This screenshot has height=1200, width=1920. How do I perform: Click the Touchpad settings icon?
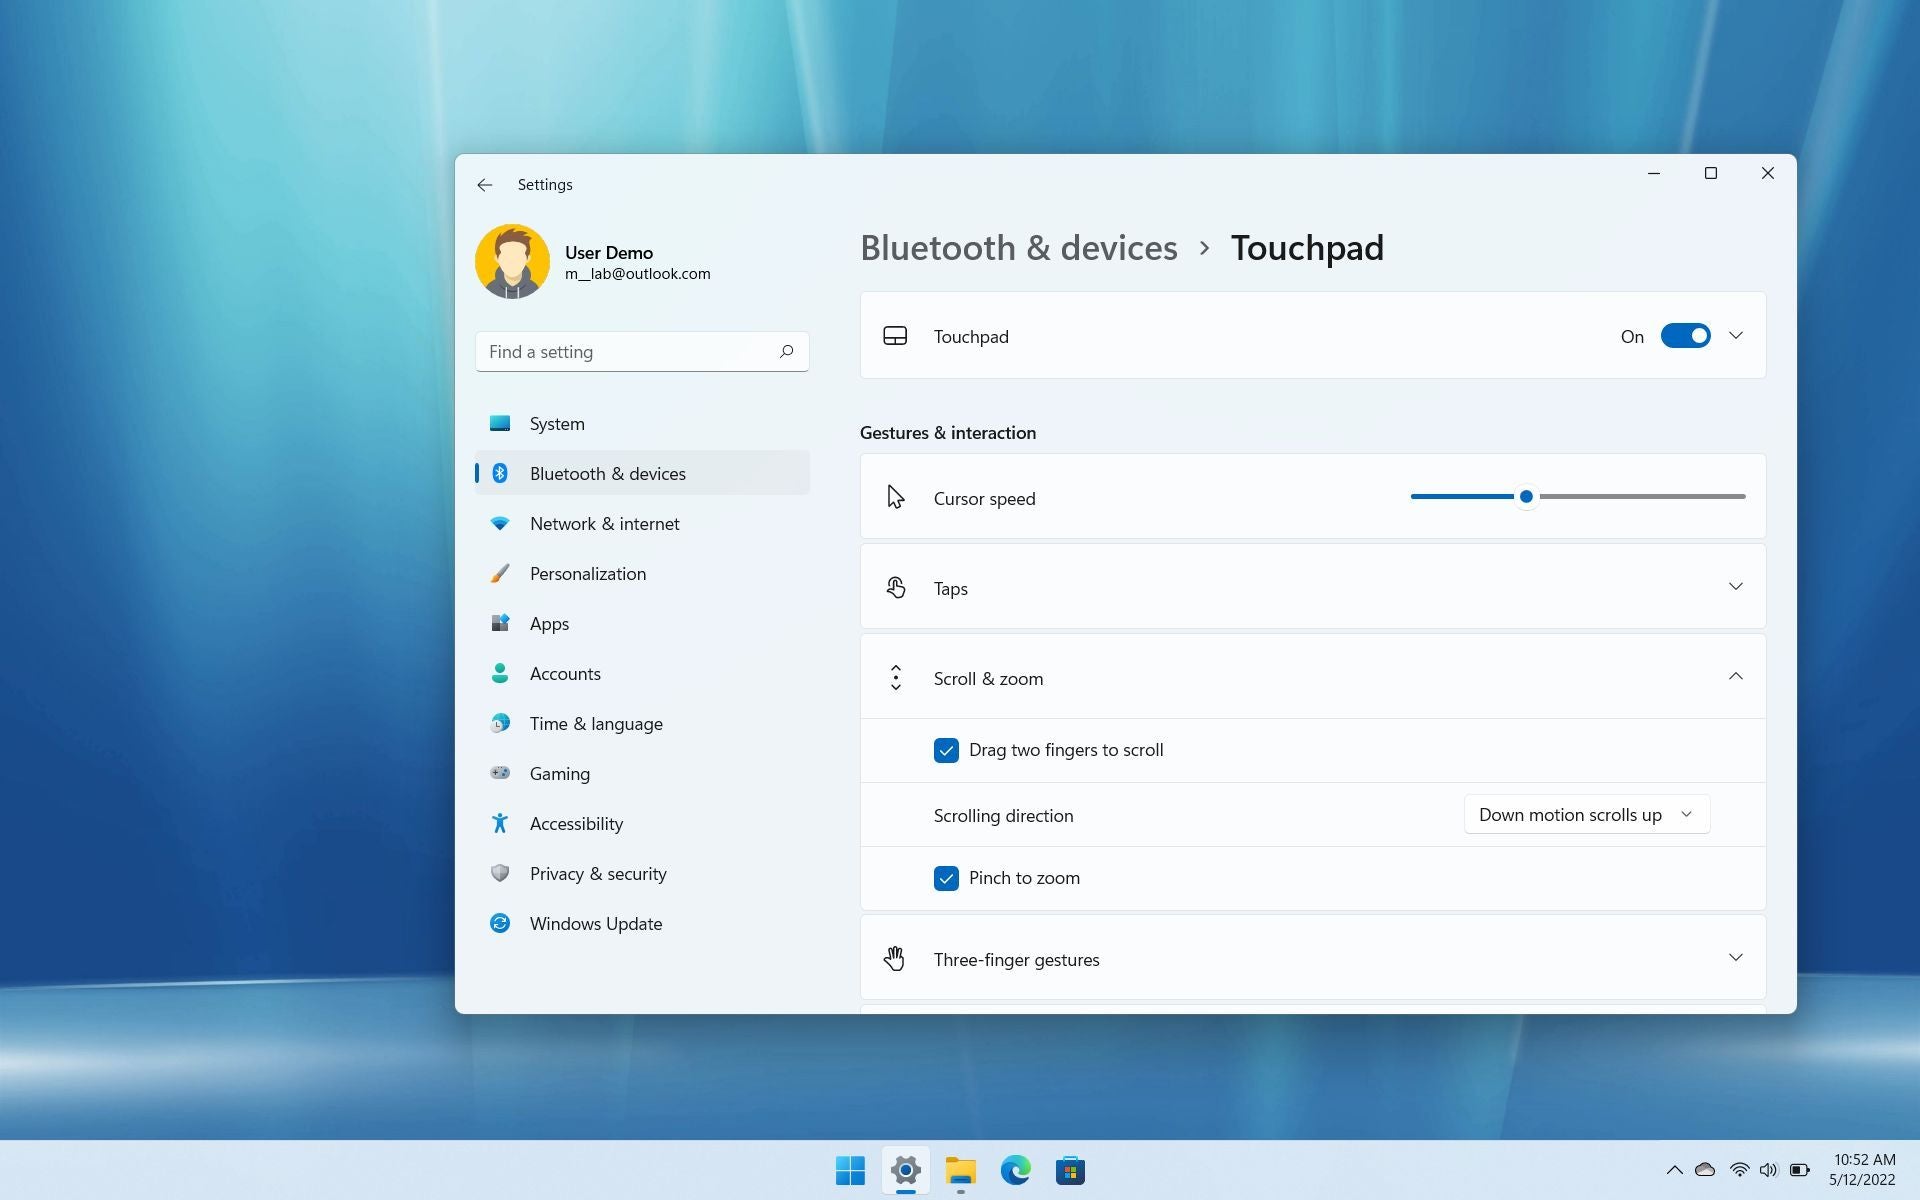[x=896, y=336]
